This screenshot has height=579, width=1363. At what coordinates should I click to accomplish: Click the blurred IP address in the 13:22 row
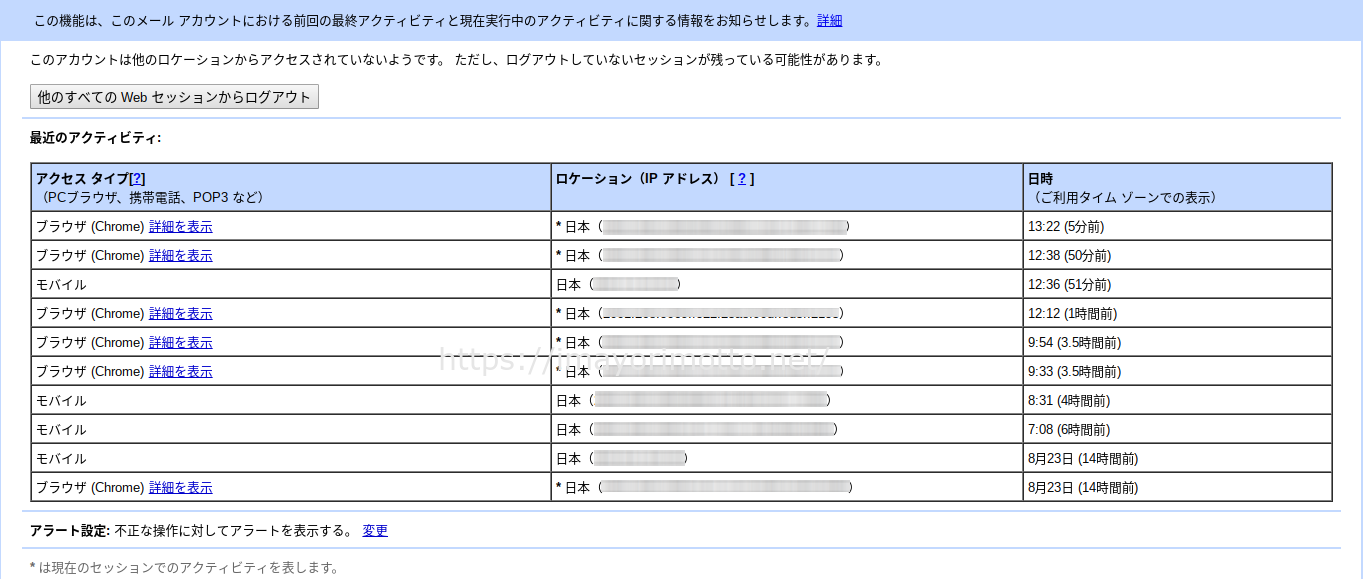coord(725,227)
